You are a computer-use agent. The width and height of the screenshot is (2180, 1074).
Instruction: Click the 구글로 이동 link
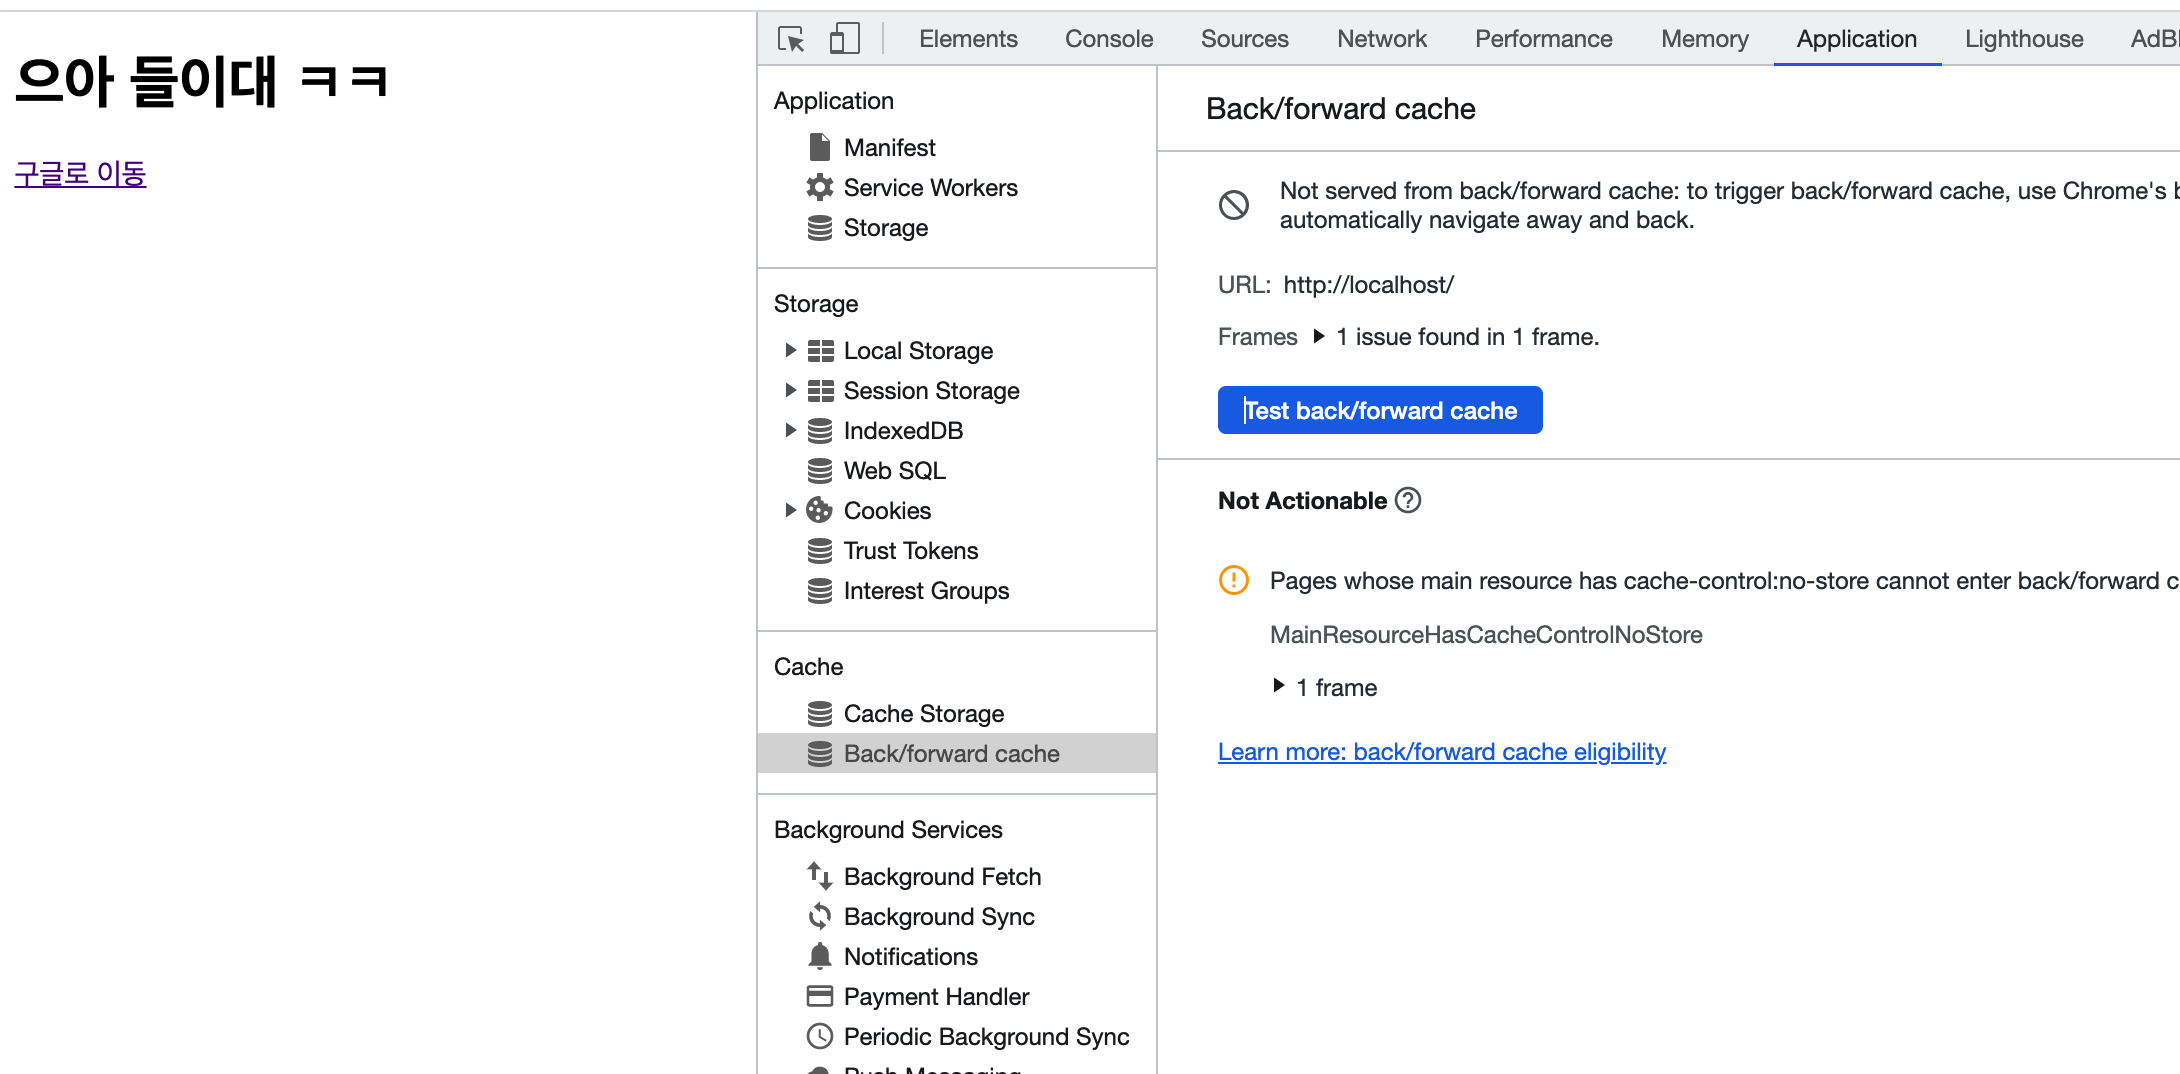pyautogui.click(x=80, y=174)
